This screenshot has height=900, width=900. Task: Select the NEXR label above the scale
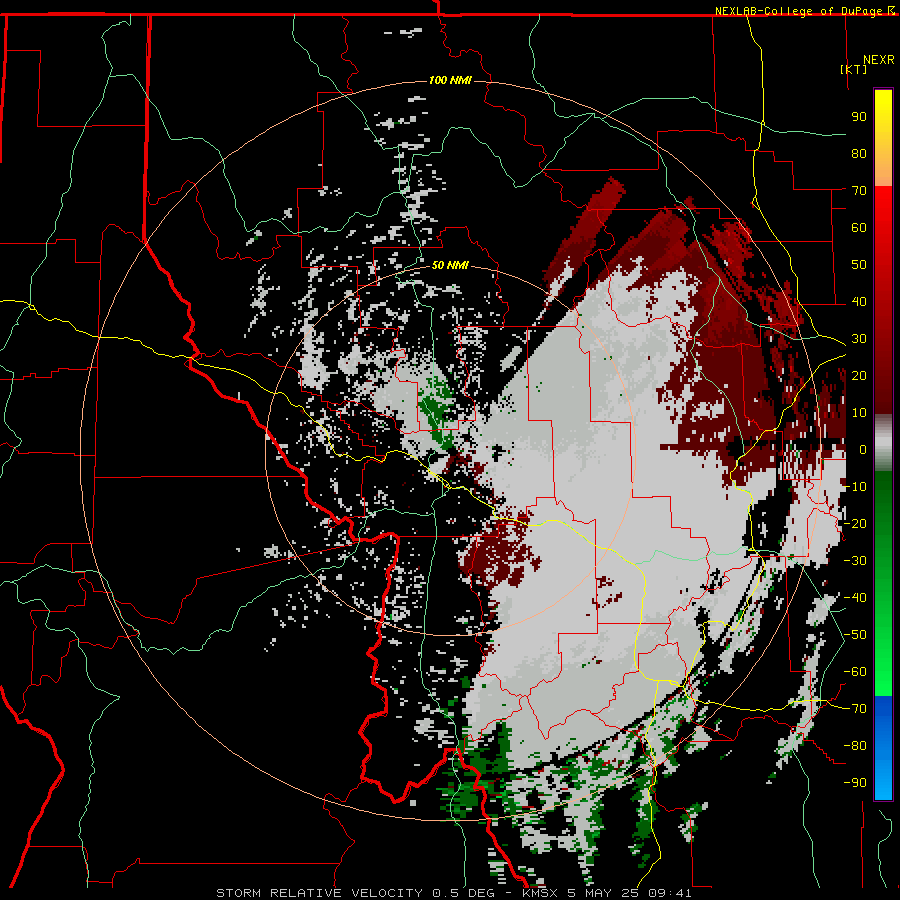tap(878, 60)
